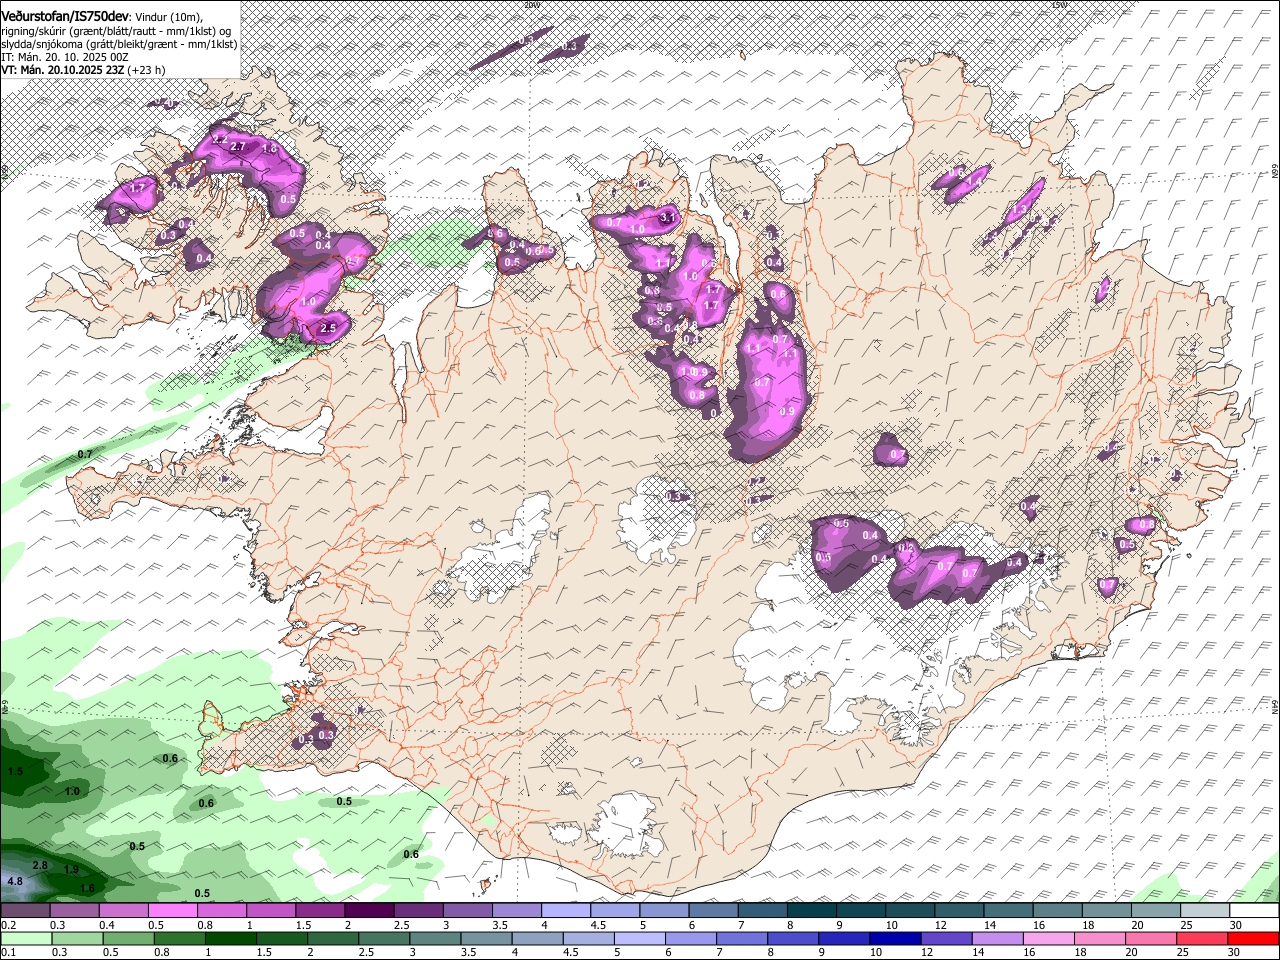The width and height of the screenshot is (1280, 960).
Task: Pick the dark purple 2 snow scale swatch
Action: 369,911
